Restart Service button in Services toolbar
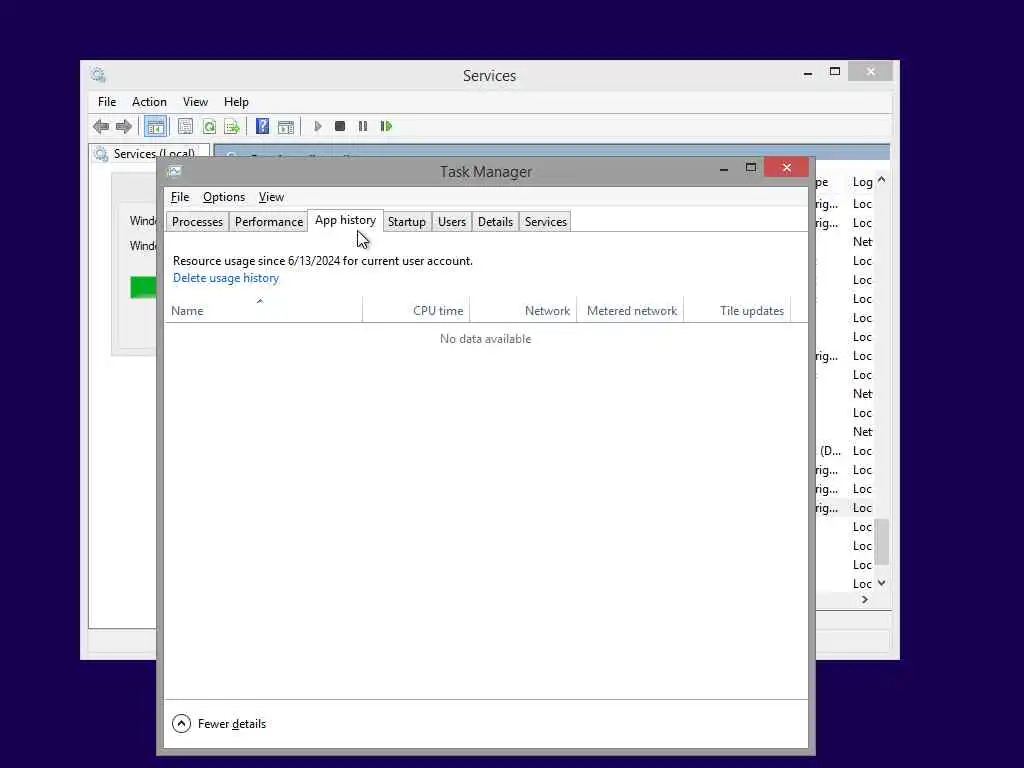The height and width of the screenshot is (768, 1024). click(386, 126)
